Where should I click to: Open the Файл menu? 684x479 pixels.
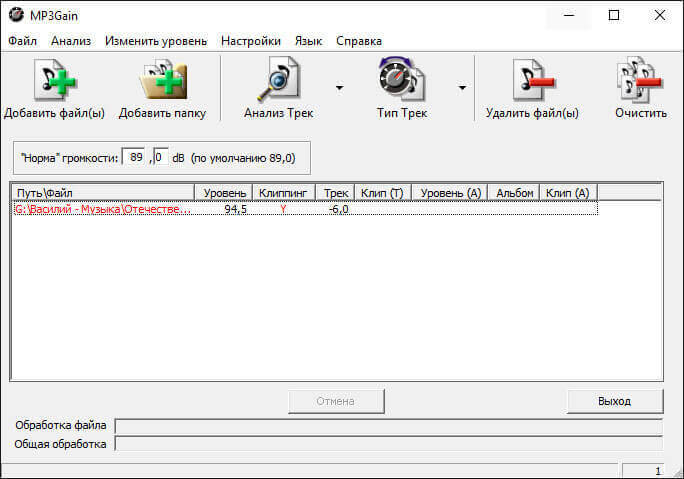[22, 41]
